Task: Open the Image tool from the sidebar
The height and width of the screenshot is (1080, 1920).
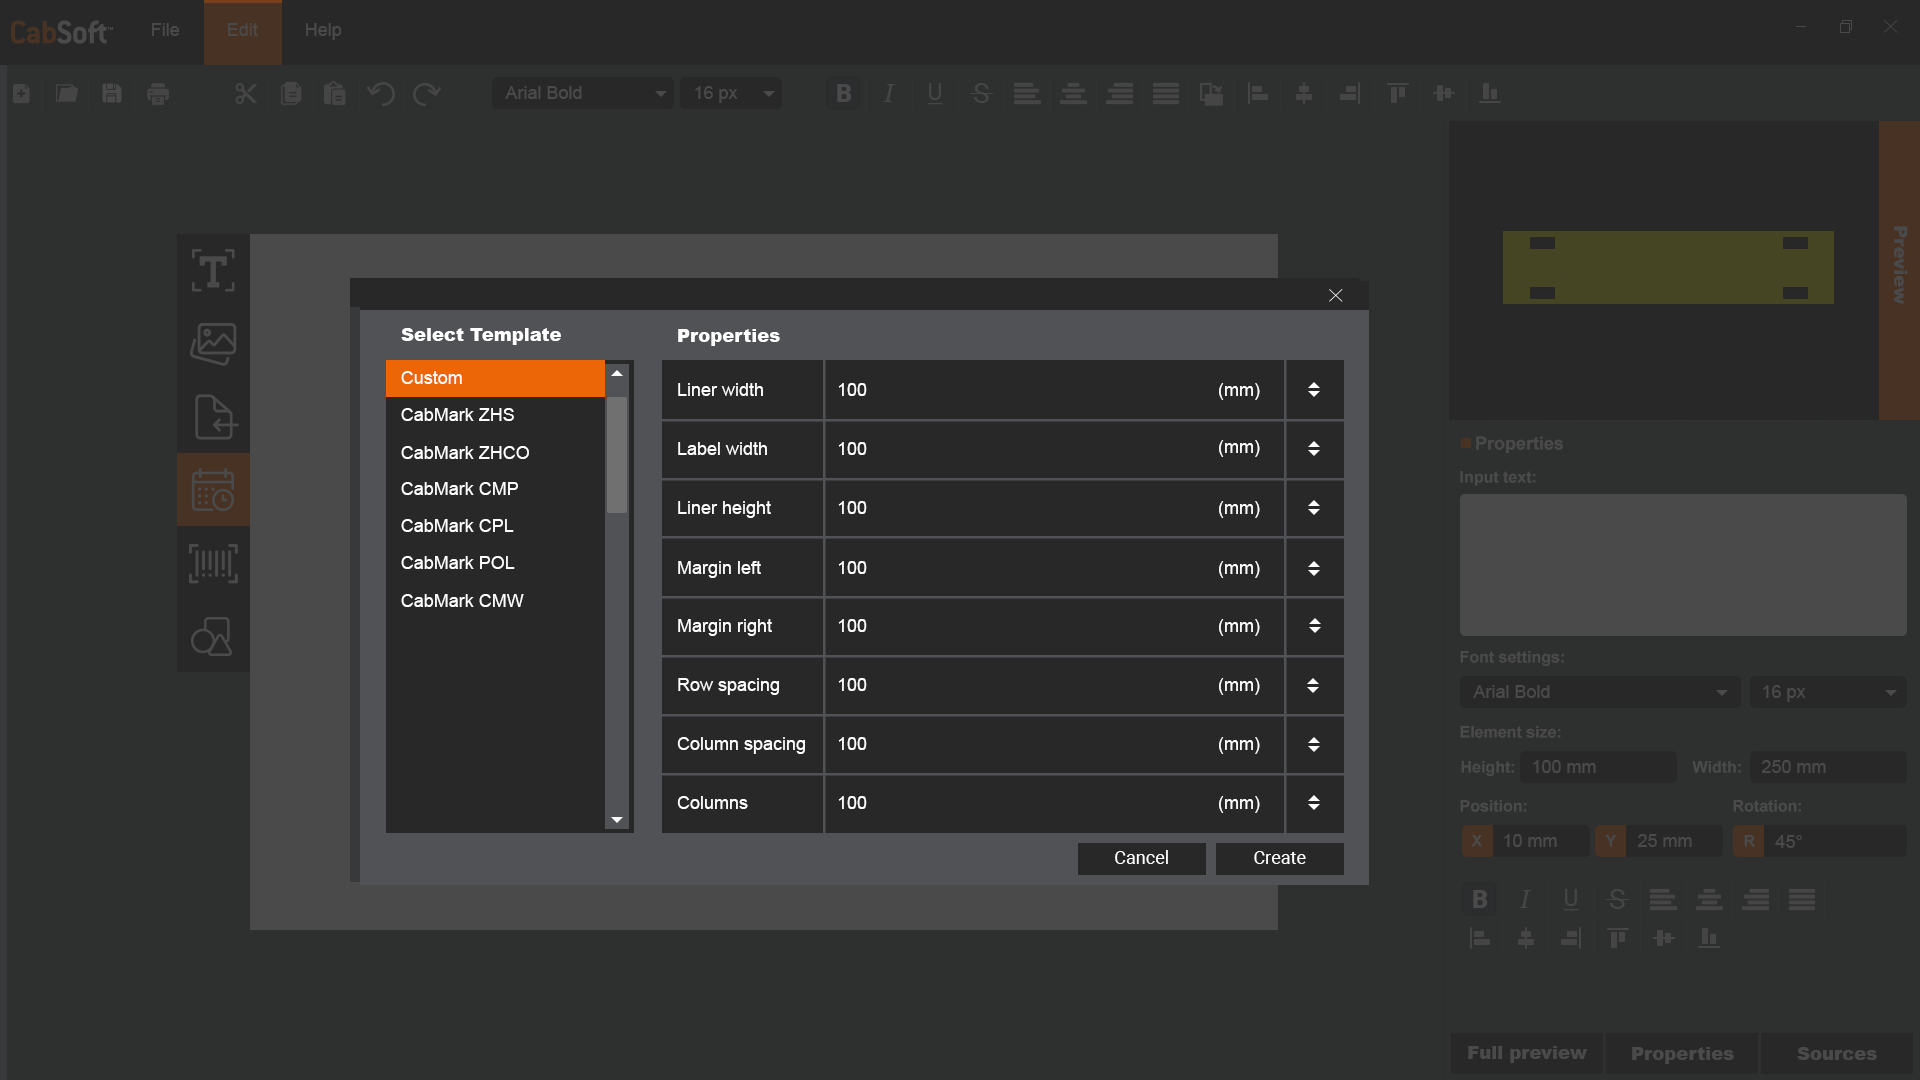Action: (212, 343)
